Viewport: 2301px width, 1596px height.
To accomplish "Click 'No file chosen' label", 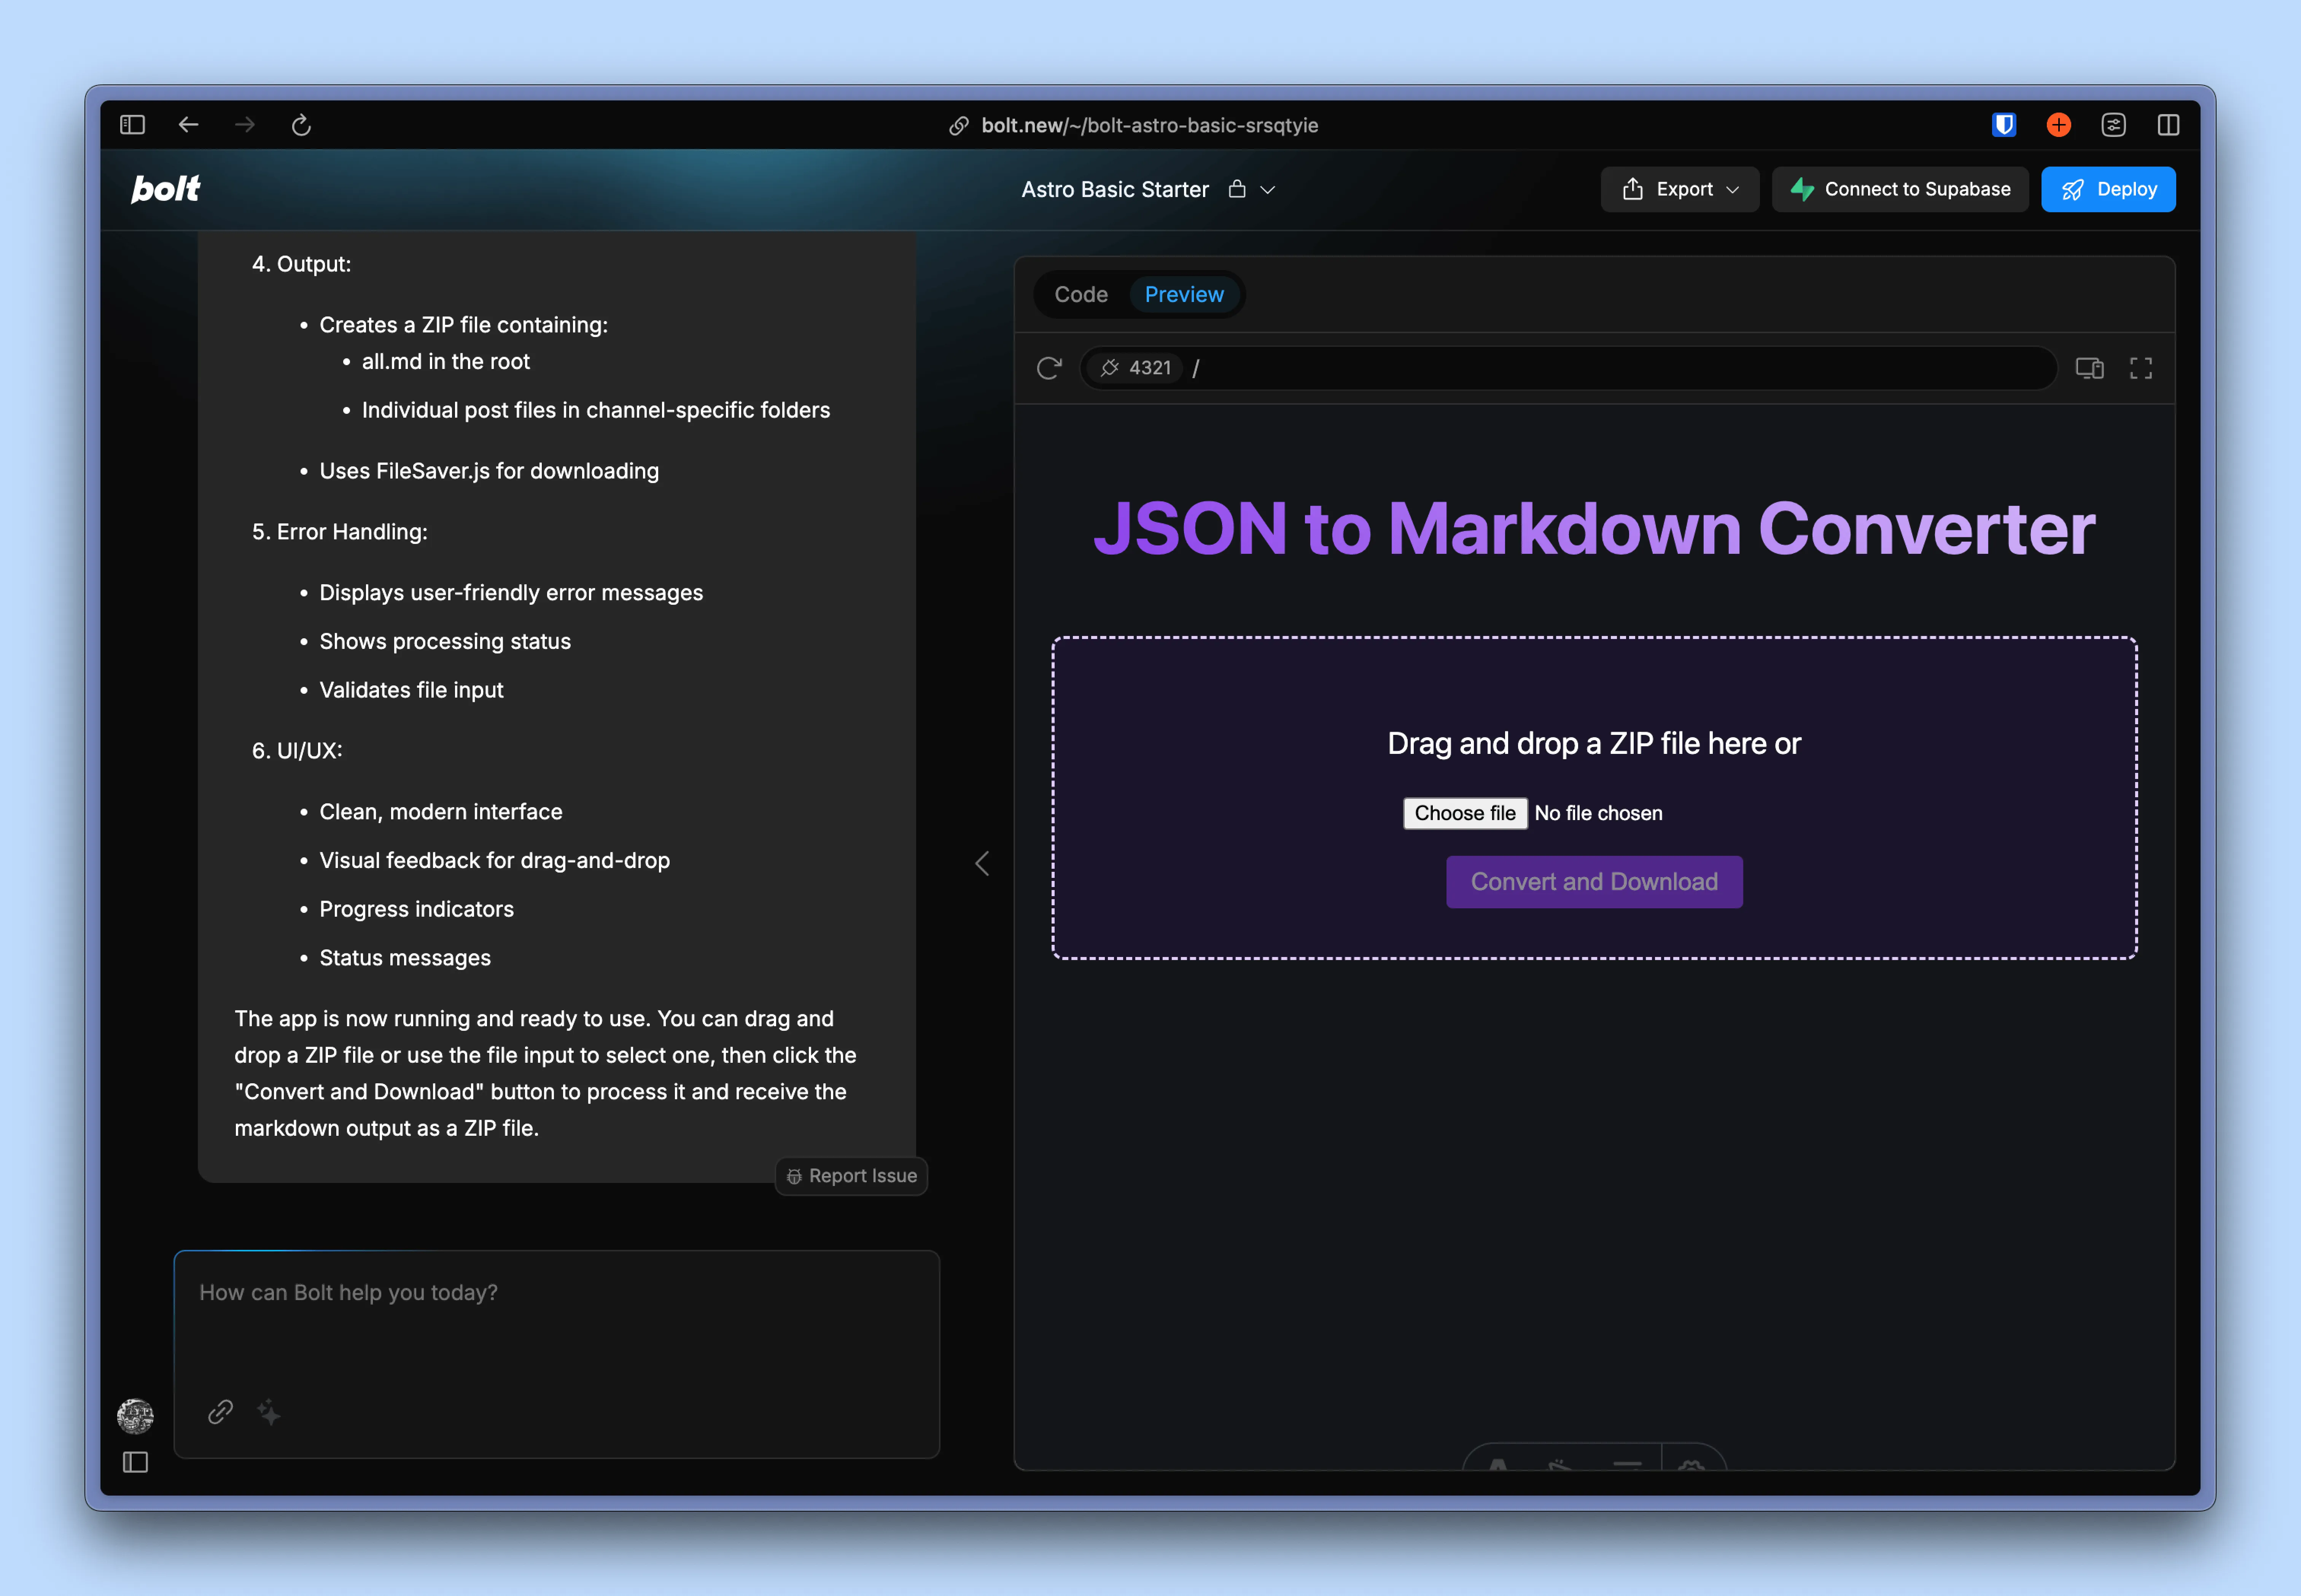I will pos(1598,813).
